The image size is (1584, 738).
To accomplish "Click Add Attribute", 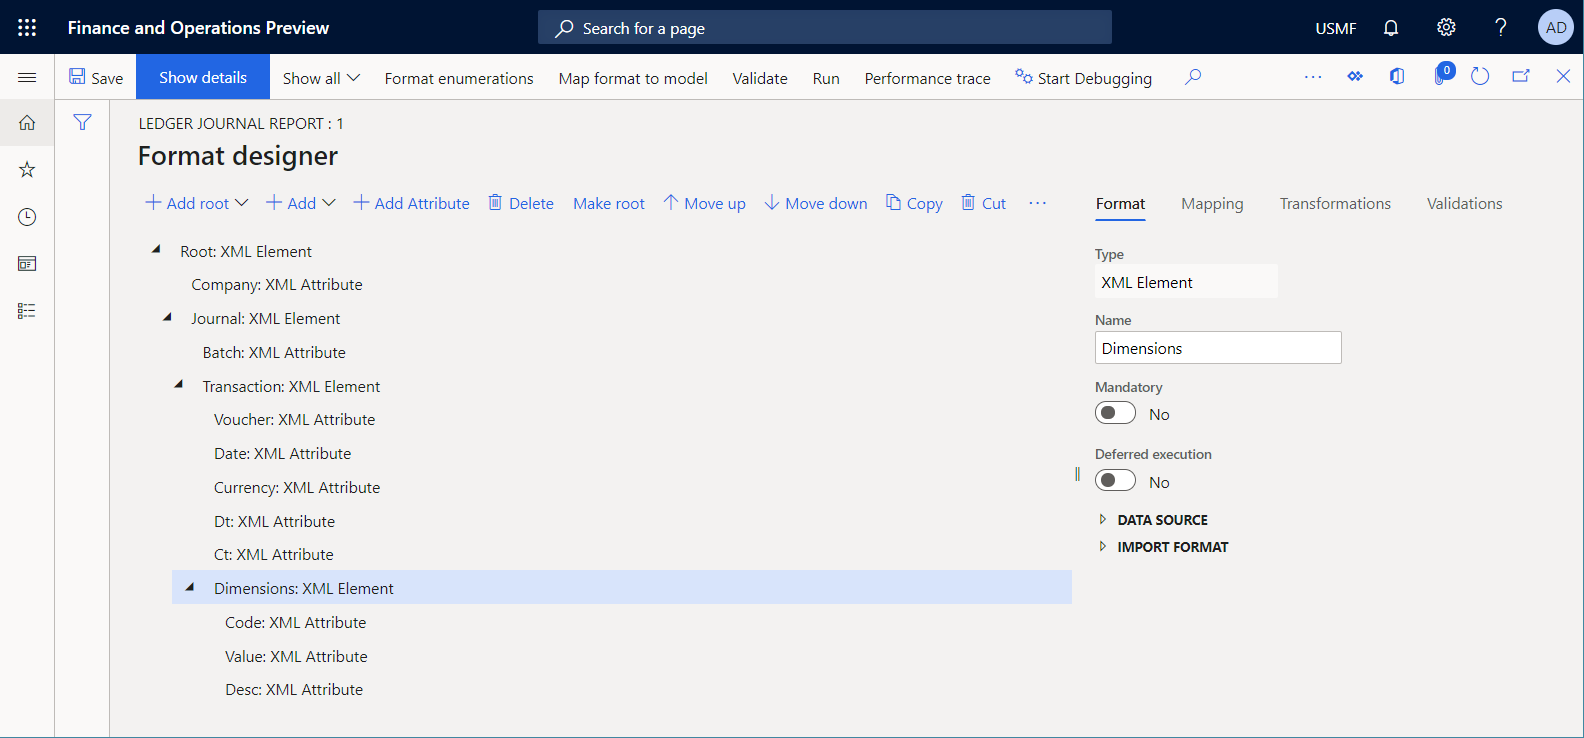I will (411, 203).
